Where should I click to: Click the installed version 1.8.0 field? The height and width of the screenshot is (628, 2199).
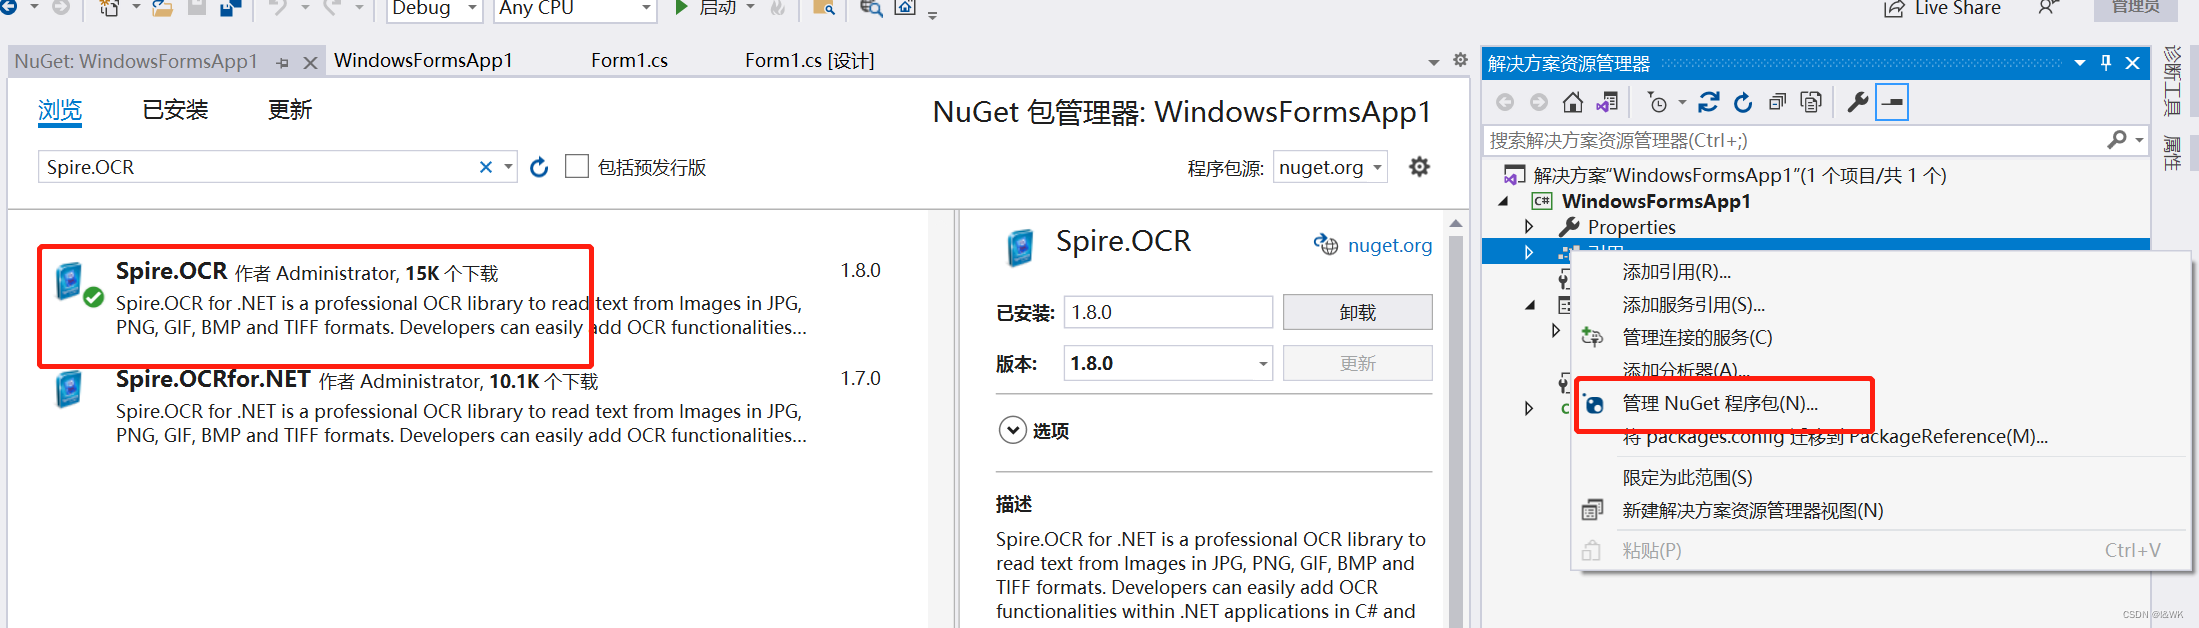pos(1168,312)
